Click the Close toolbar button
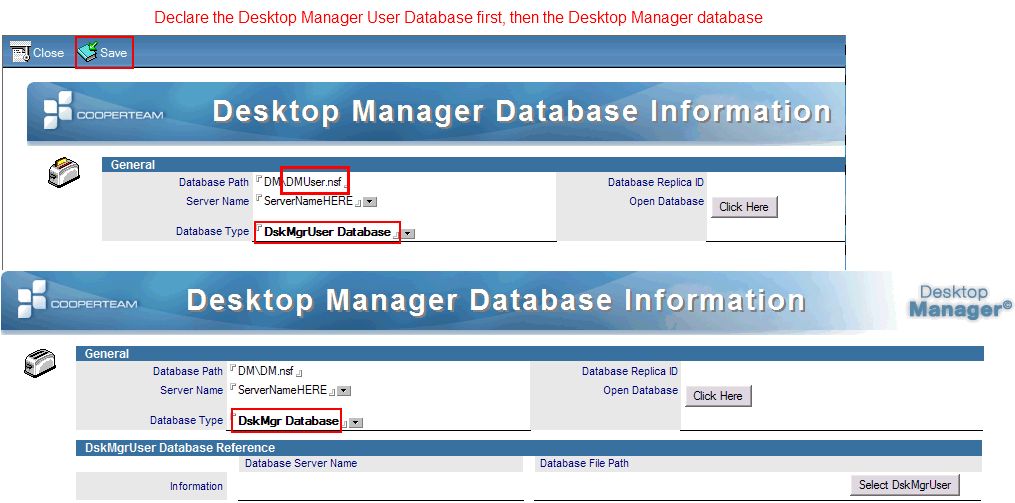The height and width of the screenshot is (503, 1015). pos(38,52)
